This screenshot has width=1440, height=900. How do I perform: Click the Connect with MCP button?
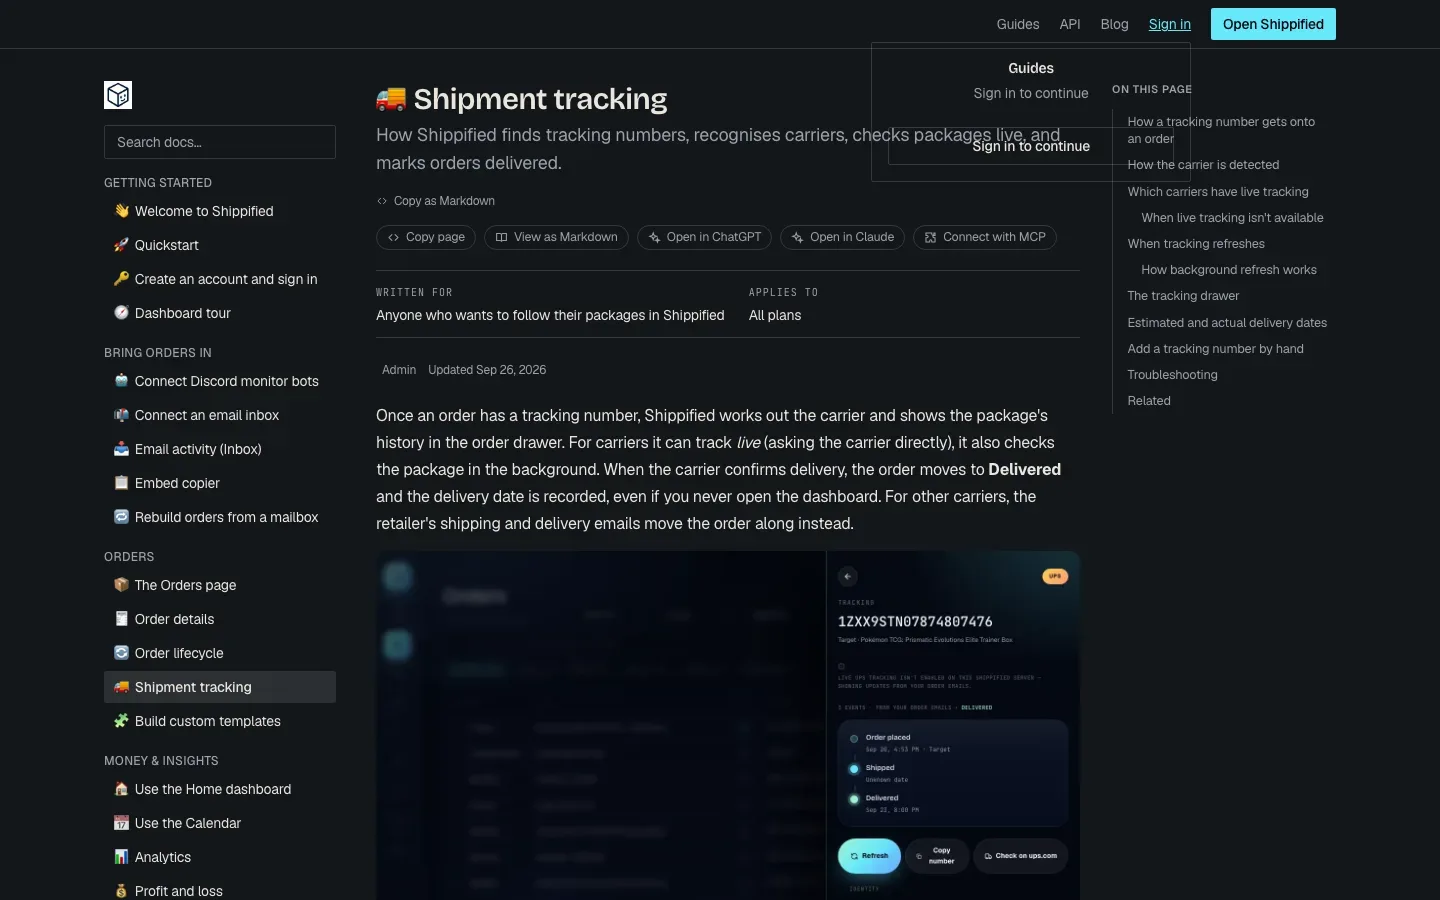[985, 237]
